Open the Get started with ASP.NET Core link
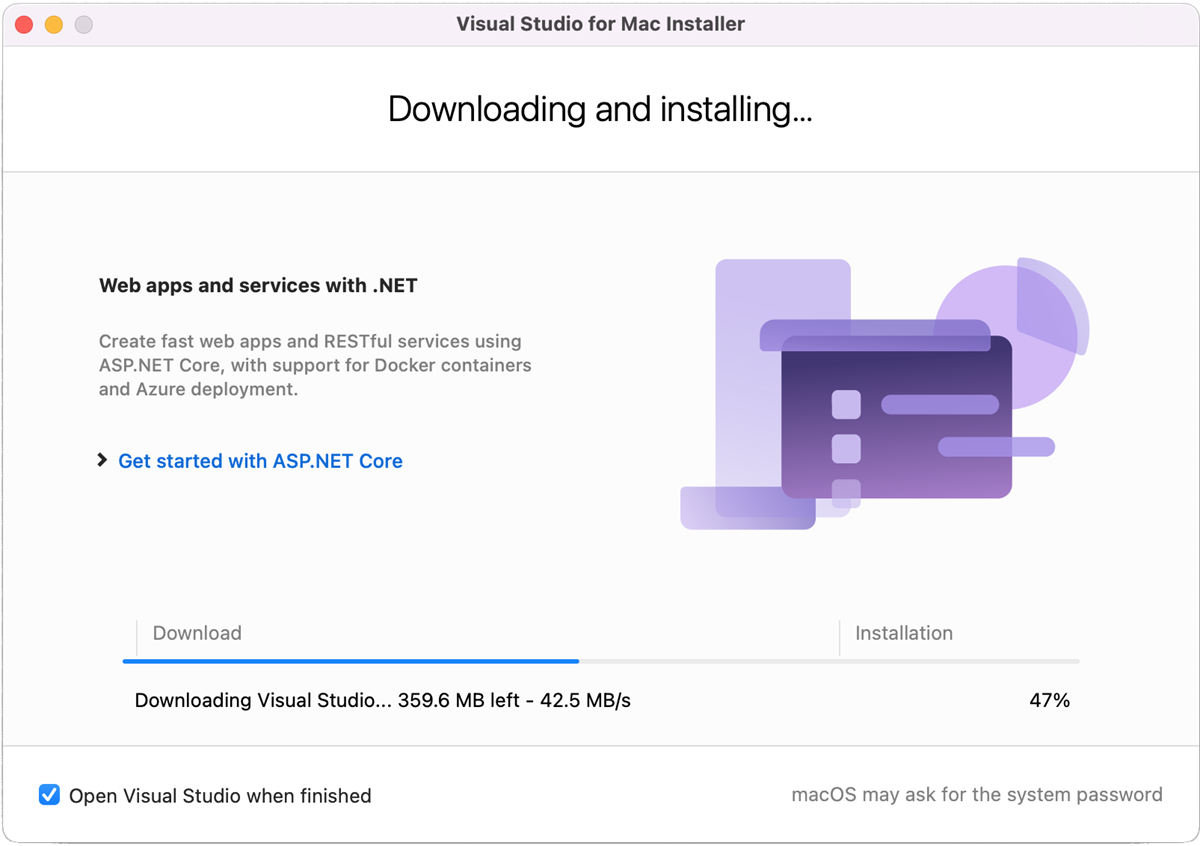 pyautogui.click(x=260, y=461)
